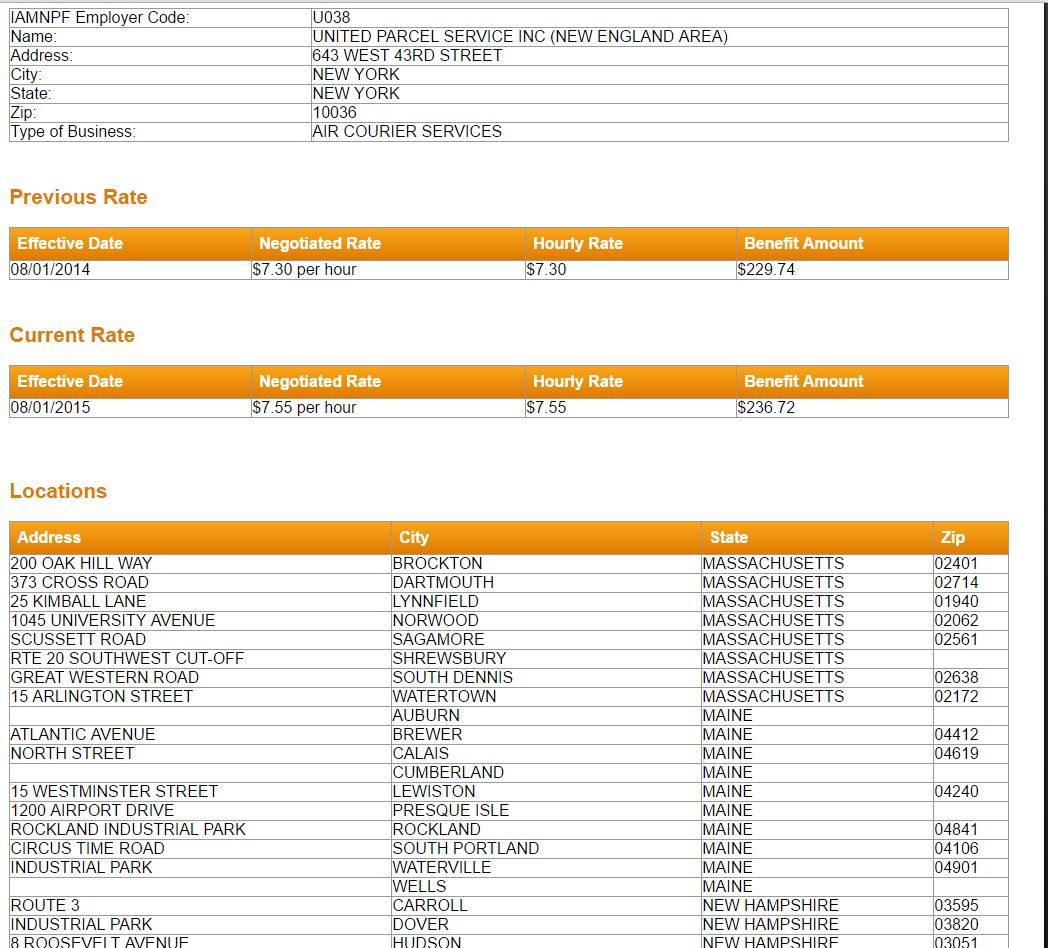Click the SAGAMORE zip 02561
The width and height of the screenshot is (1048, 948).
(956, 639)
